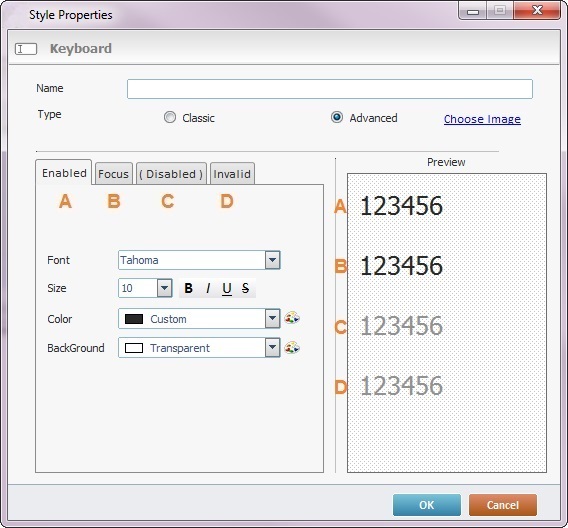
Task: Click the Keyboard style icon in header
Action: tap(26, 49)
